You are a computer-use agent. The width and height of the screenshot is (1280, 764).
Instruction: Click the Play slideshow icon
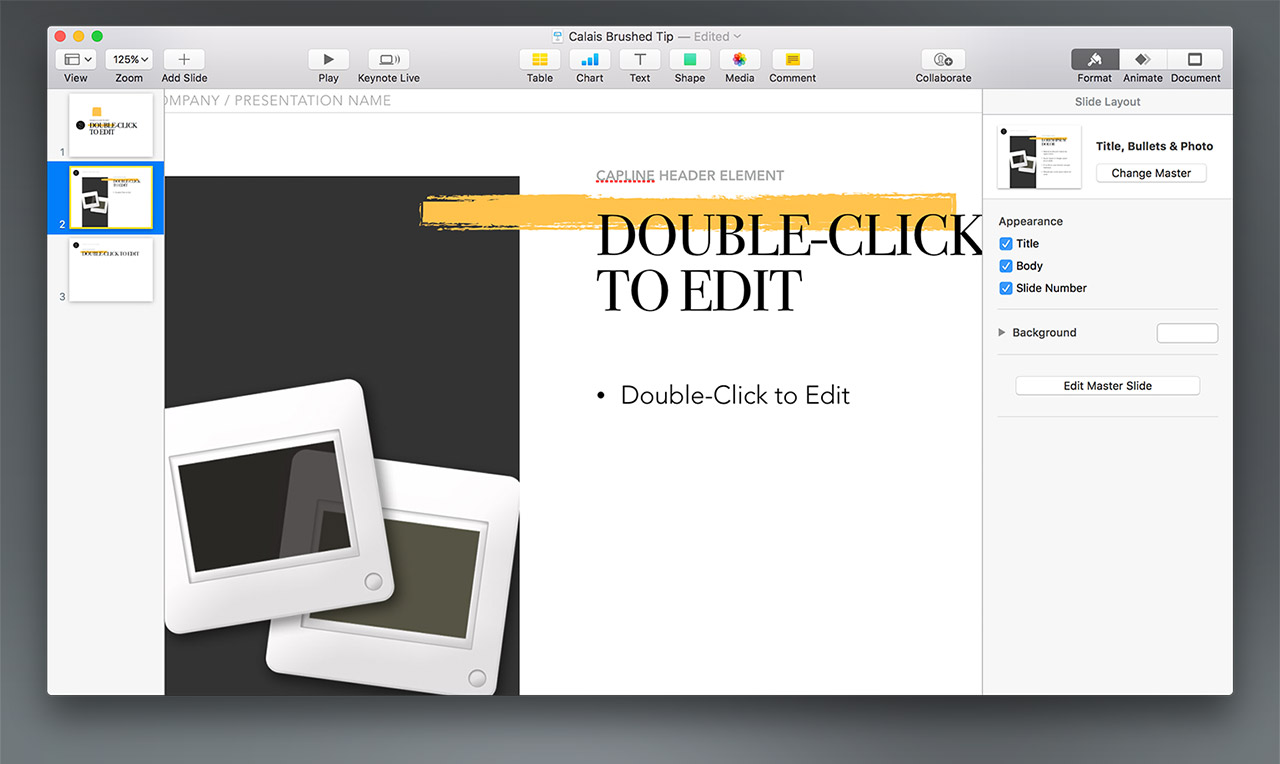tap(328, 60)
